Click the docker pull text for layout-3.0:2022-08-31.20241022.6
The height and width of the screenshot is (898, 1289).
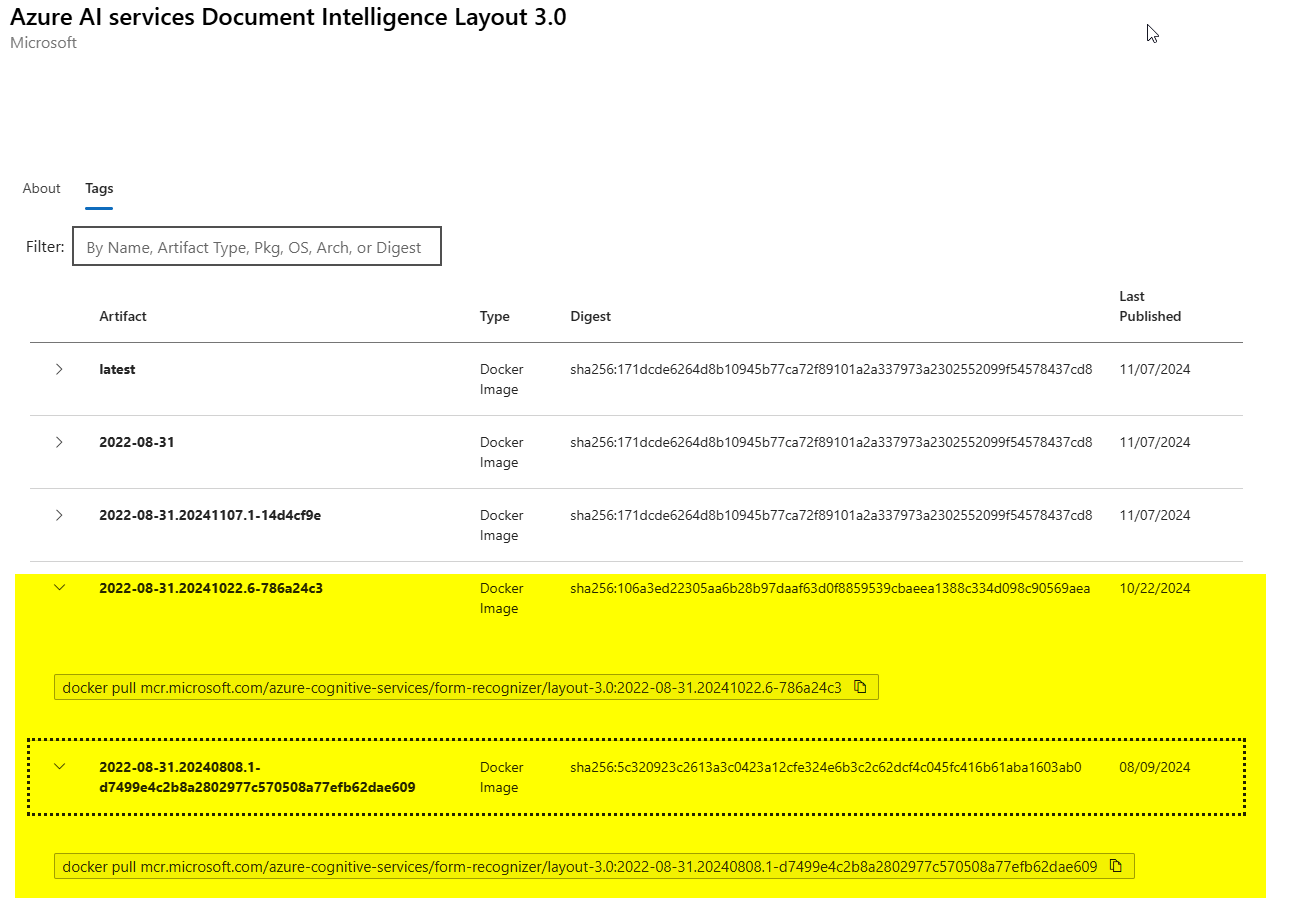coord(452,687)
